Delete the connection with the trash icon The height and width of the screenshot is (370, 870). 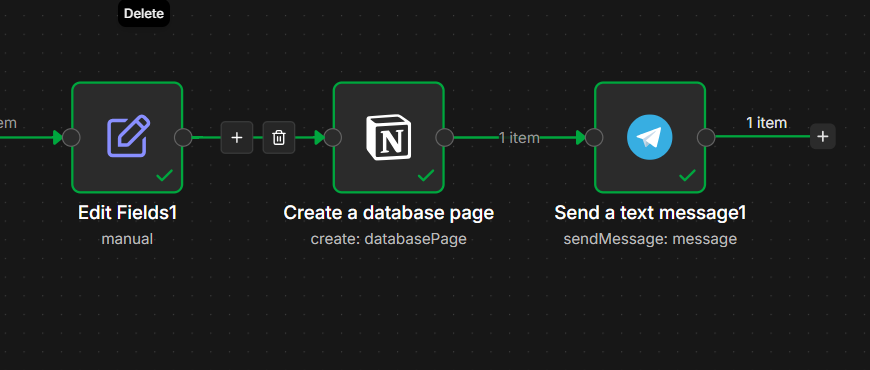[279, 138]
